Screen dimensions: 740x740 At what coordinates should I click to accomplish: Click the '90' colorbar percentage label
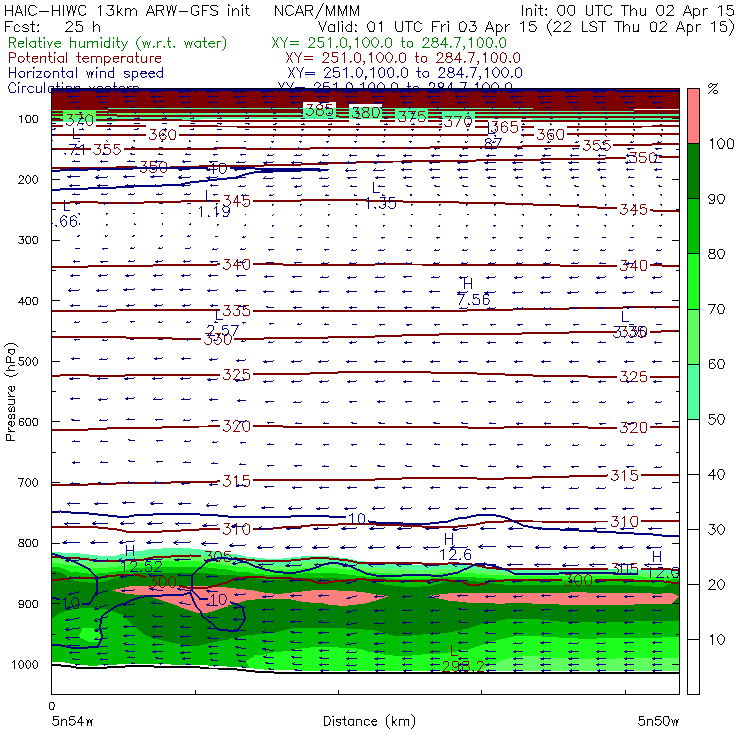716,199
